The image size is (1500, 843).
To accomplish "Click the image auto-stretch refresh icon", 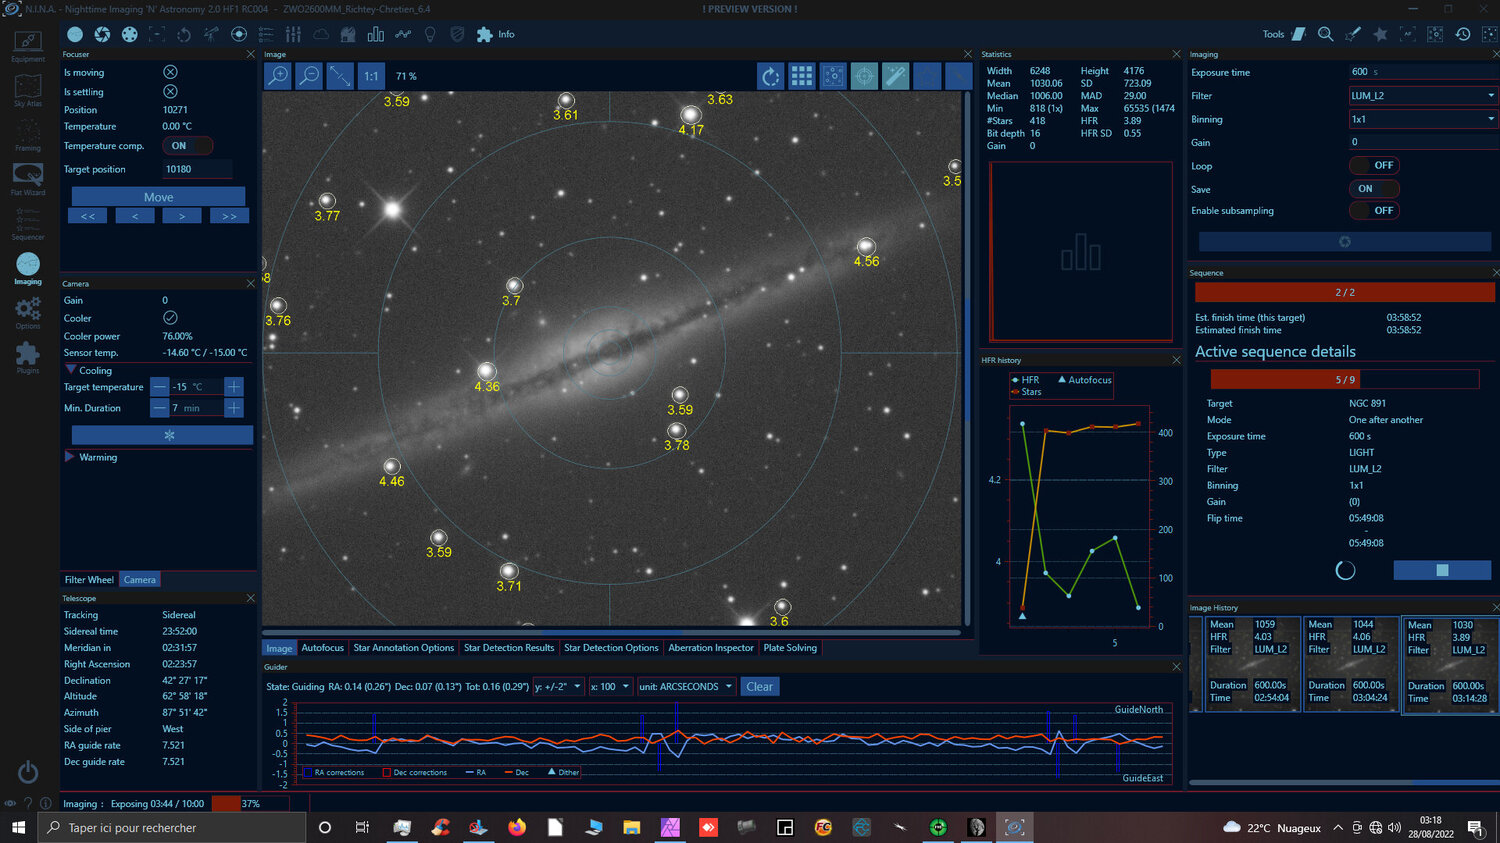I will [x=770, y=76].
